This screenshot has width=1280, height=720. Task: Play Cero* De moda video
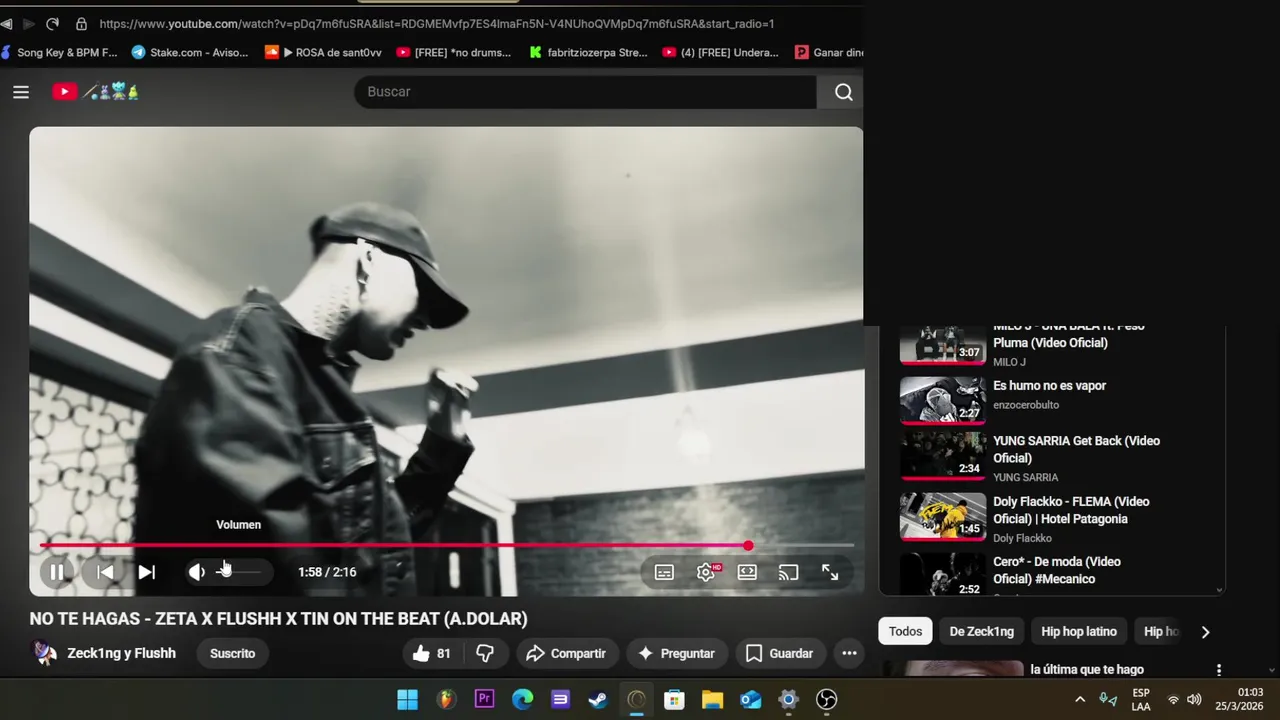click(943, 575)
